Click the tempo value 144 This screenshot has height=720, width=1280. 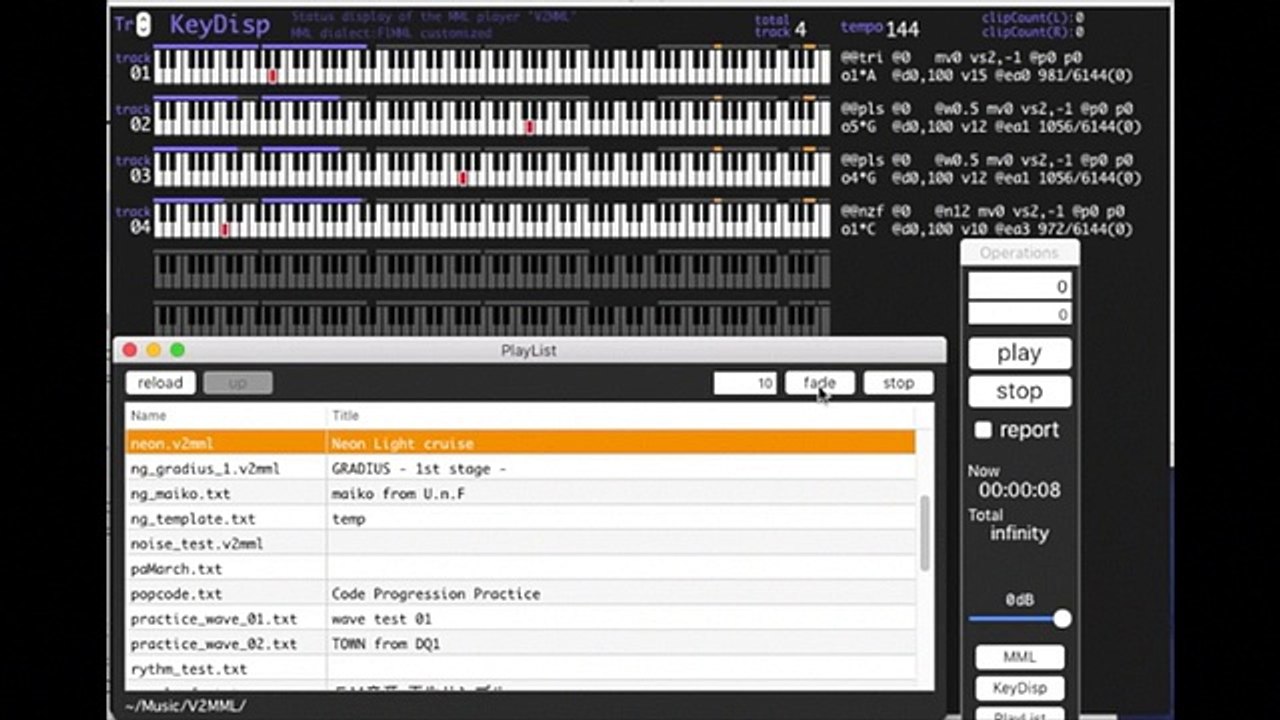902,29
